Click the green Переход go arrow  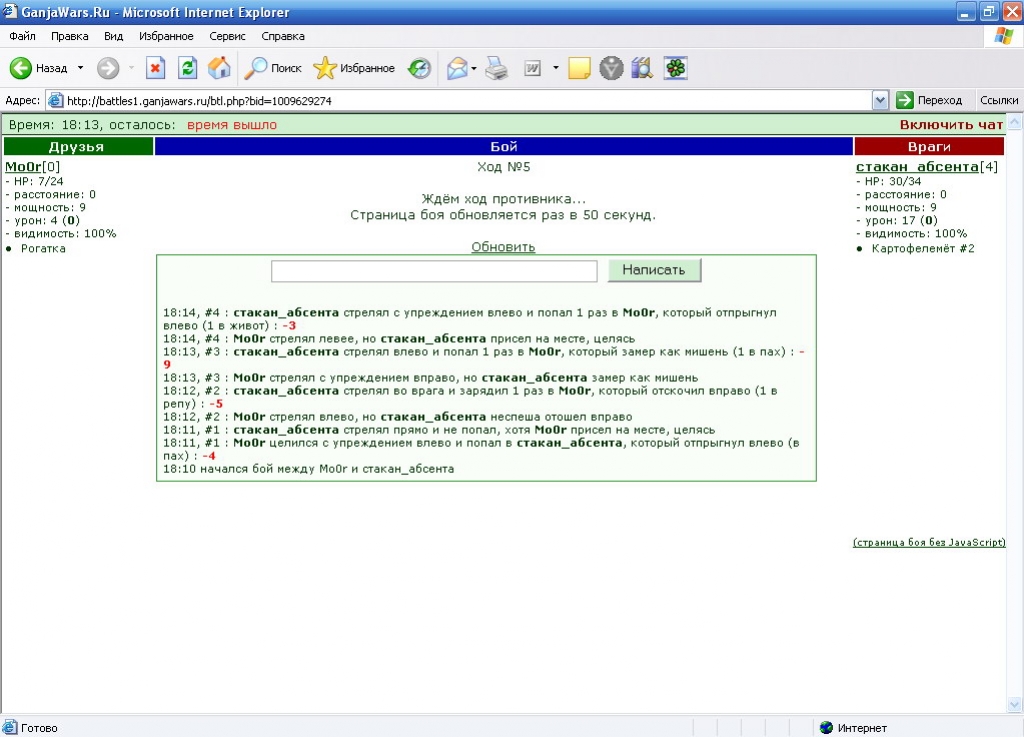[x=904, y=100]
